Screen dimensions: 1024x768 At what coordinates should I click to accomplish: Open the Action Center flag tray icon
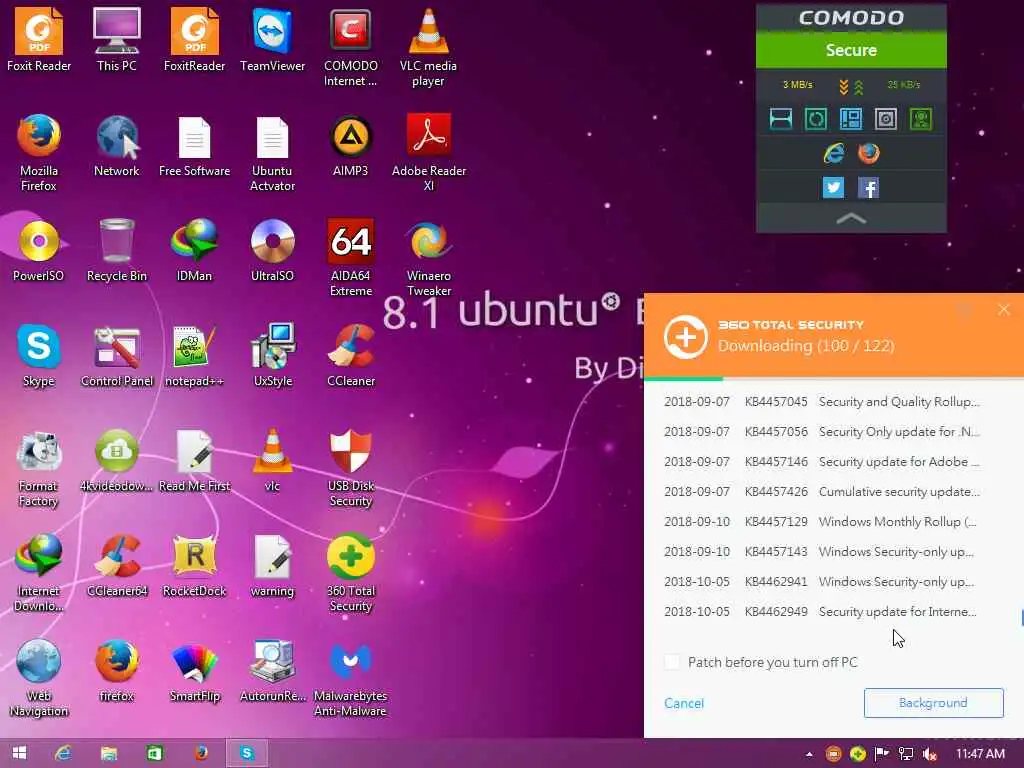point(882,754)
